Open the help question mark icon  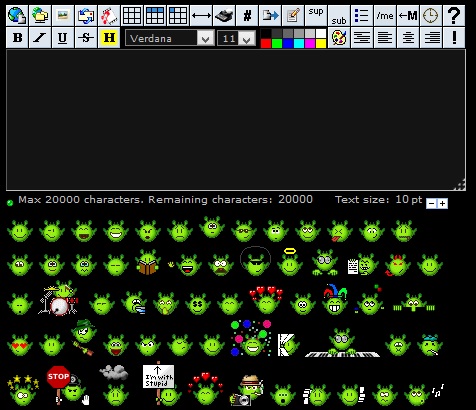454,15
